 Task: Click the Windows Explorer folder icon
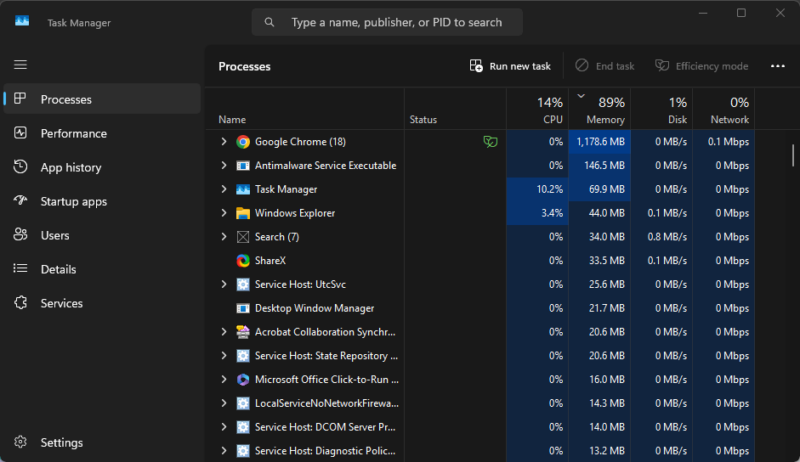tap(243, 213)
